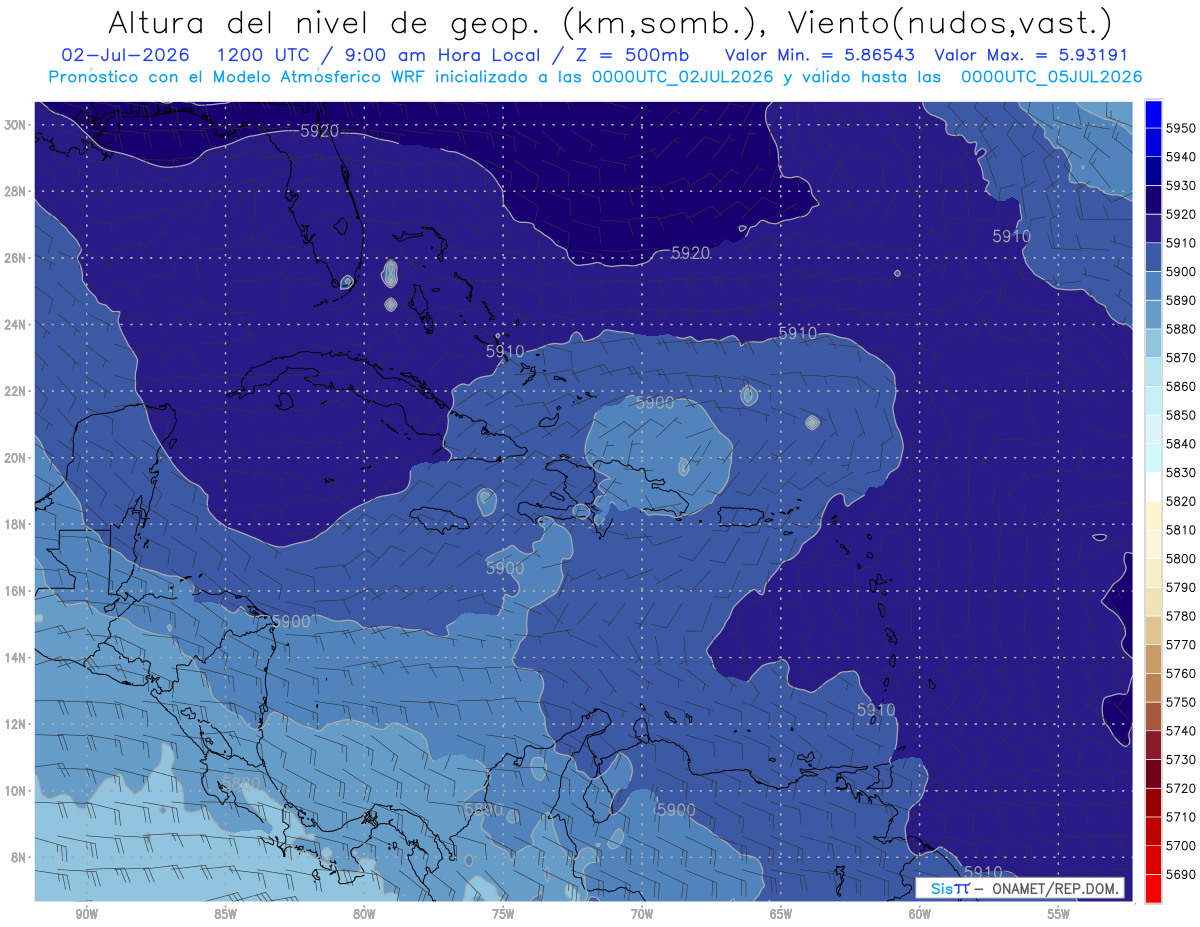Click the '14N' latitude label
Viewport: 1200px width, 927px height.
(15, 657)
